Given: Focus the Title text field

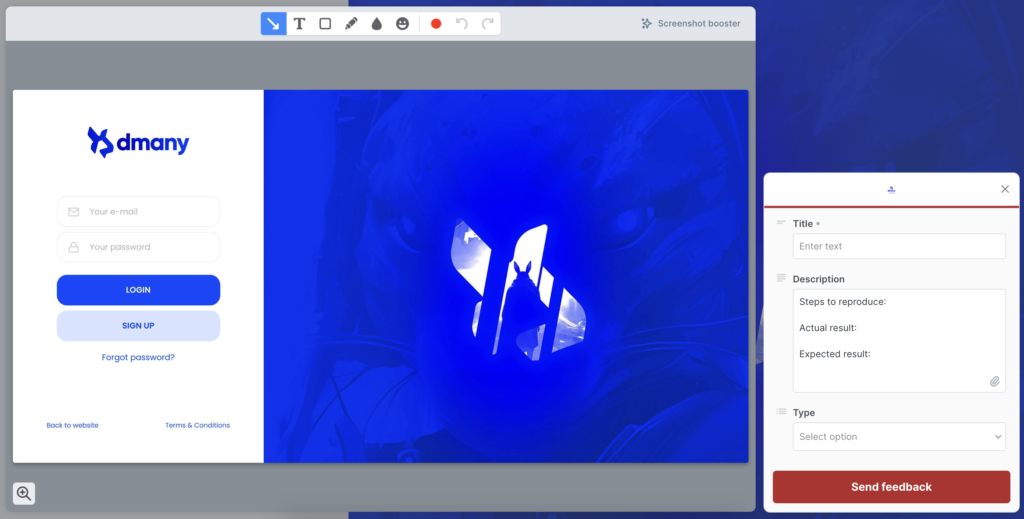Looking at the screenshot, I should tap(899, 246).
